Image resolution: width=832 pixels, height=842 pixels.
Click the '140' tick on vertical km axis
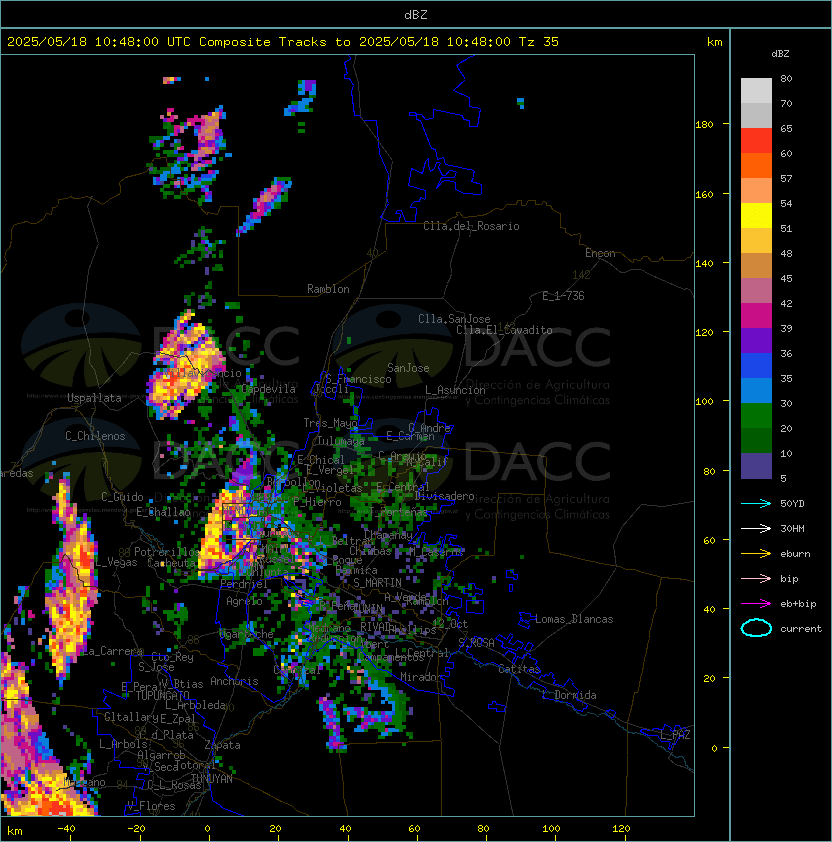tap(704, 264)
